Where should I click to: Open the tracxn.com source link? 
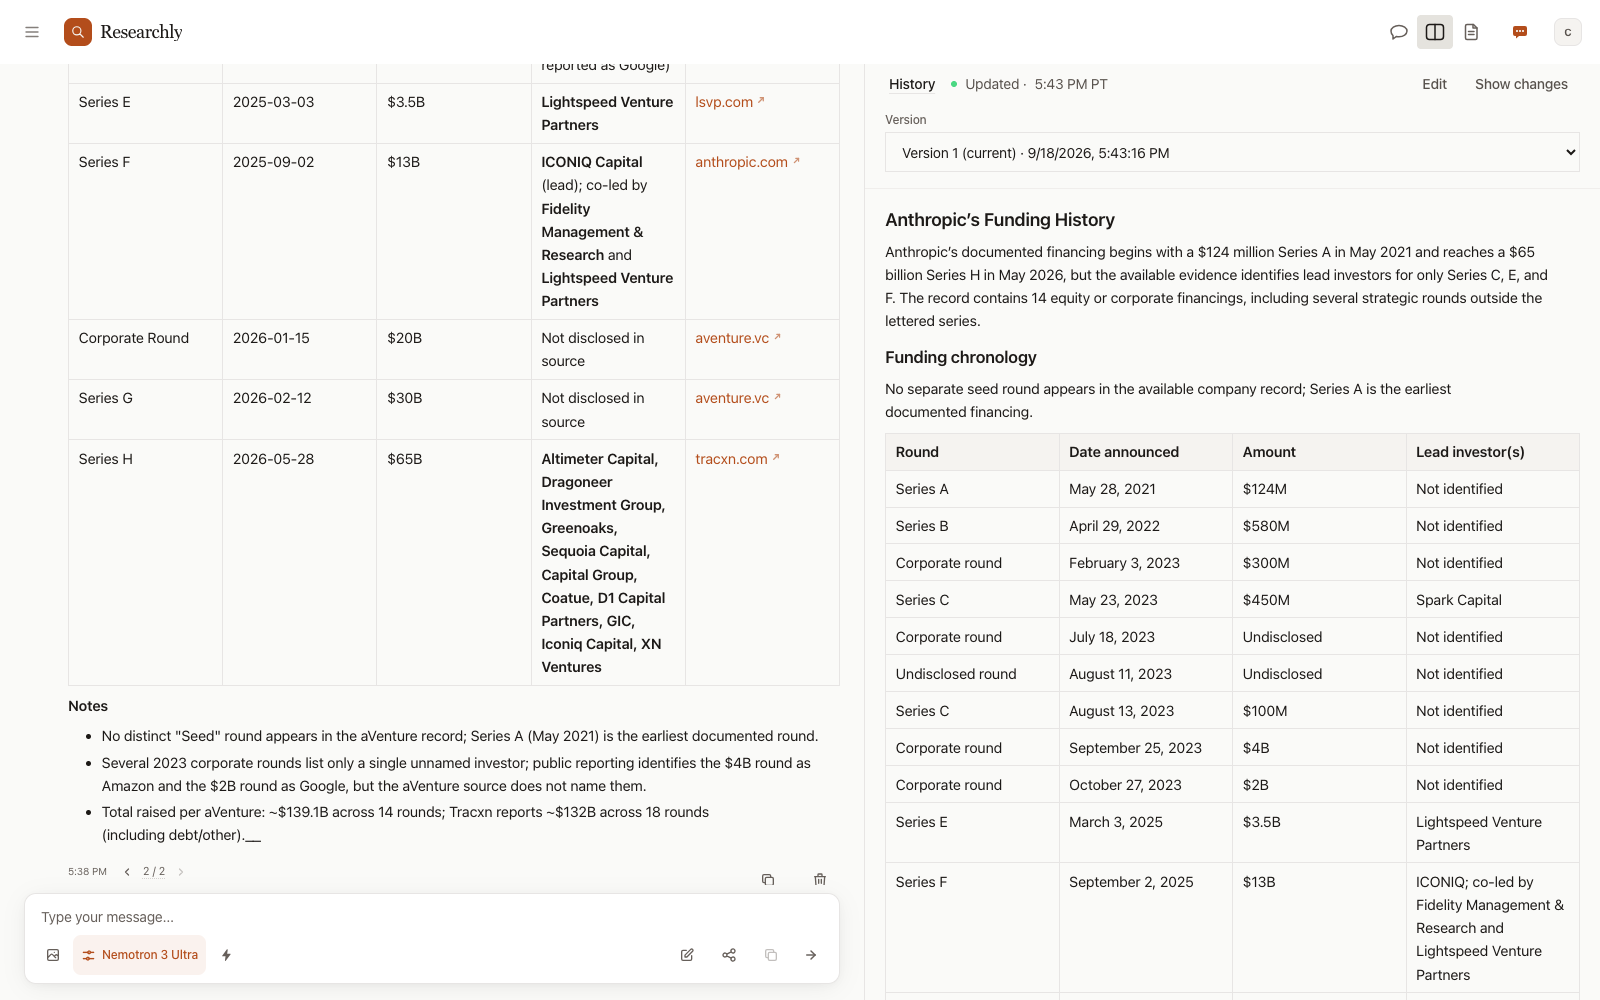[737, 459]
